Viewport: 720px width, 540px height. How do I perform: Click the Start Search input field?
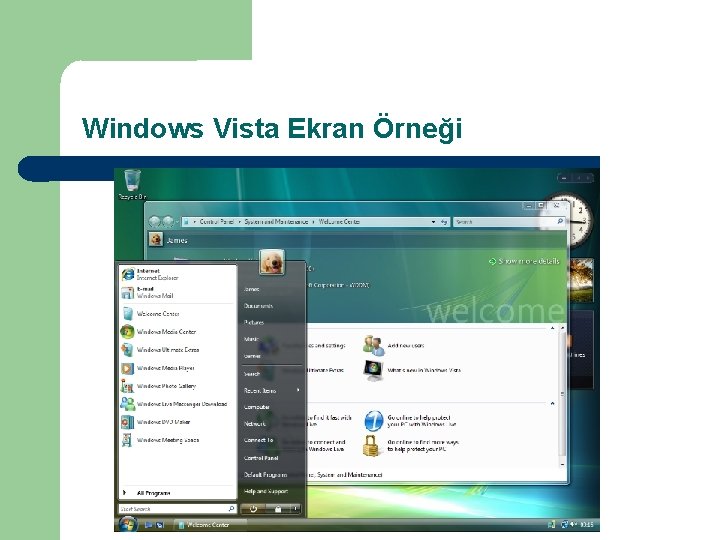177,509
